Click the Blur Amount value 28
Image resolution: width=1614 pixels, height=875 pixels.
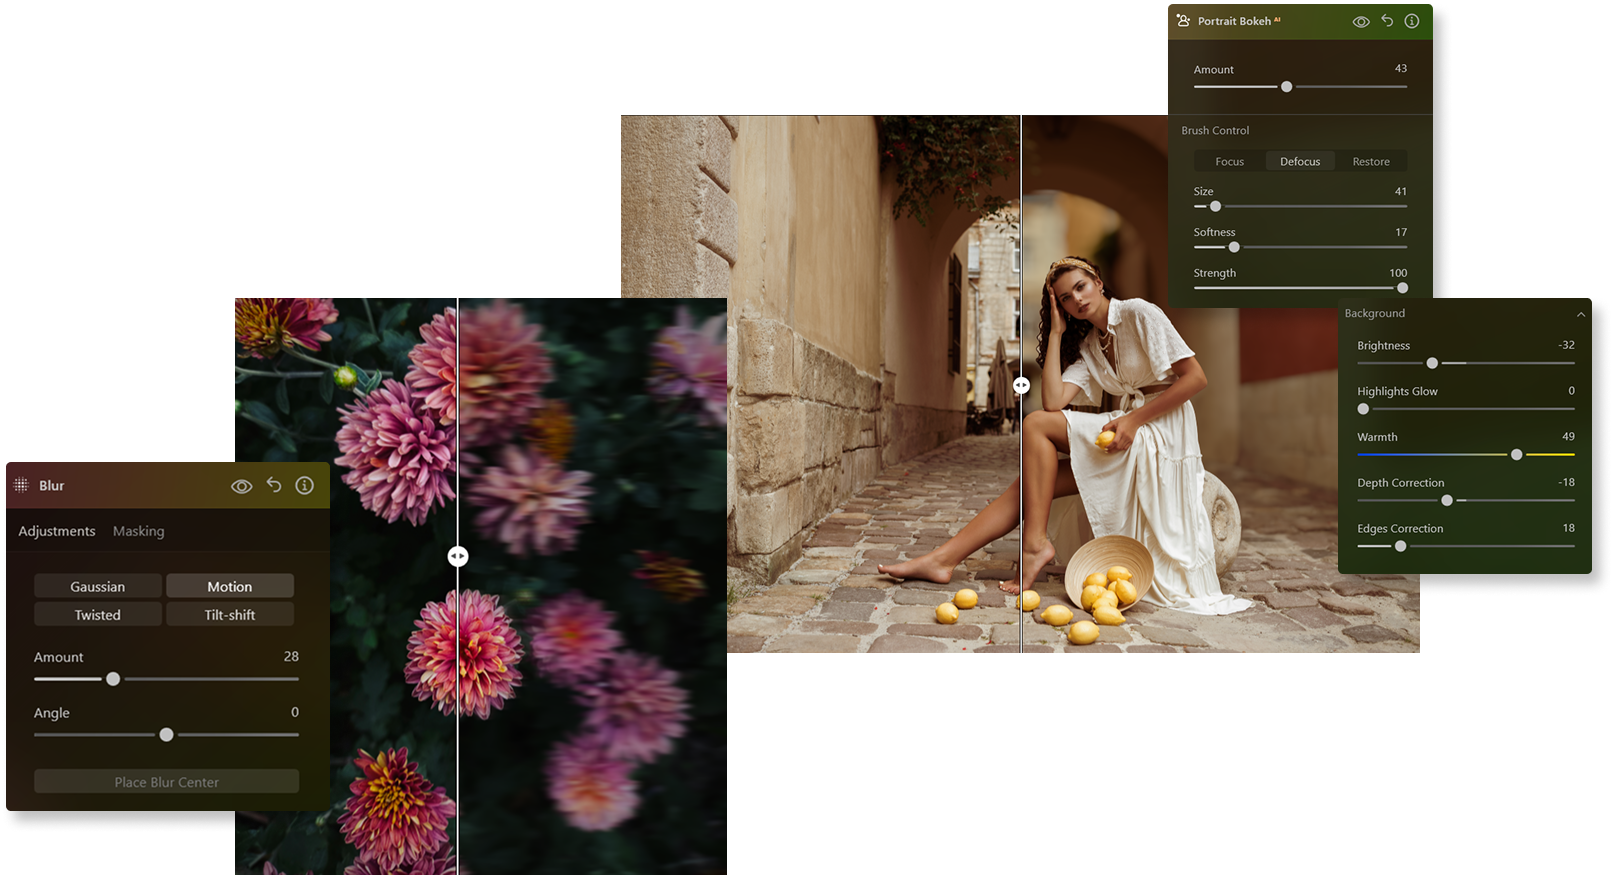291,656
